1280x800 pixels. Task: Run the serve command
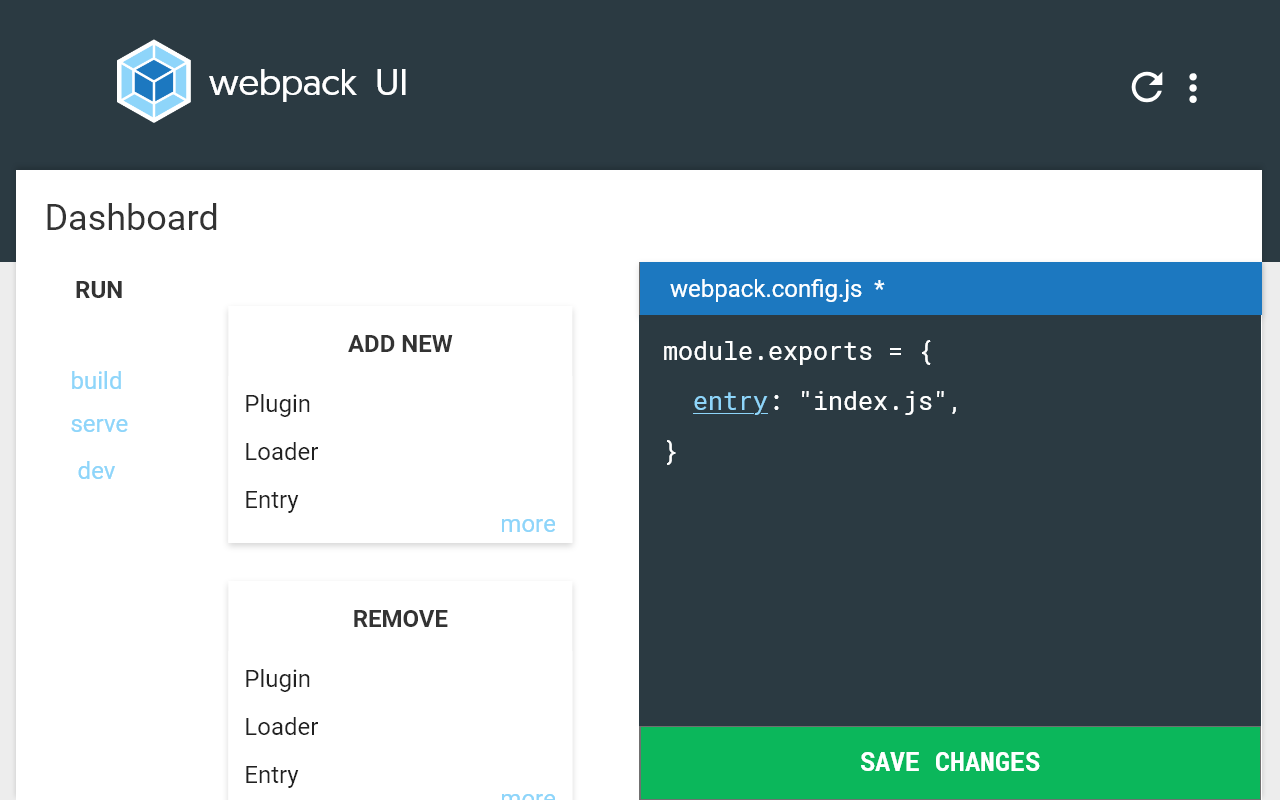[x=99, y=424]
